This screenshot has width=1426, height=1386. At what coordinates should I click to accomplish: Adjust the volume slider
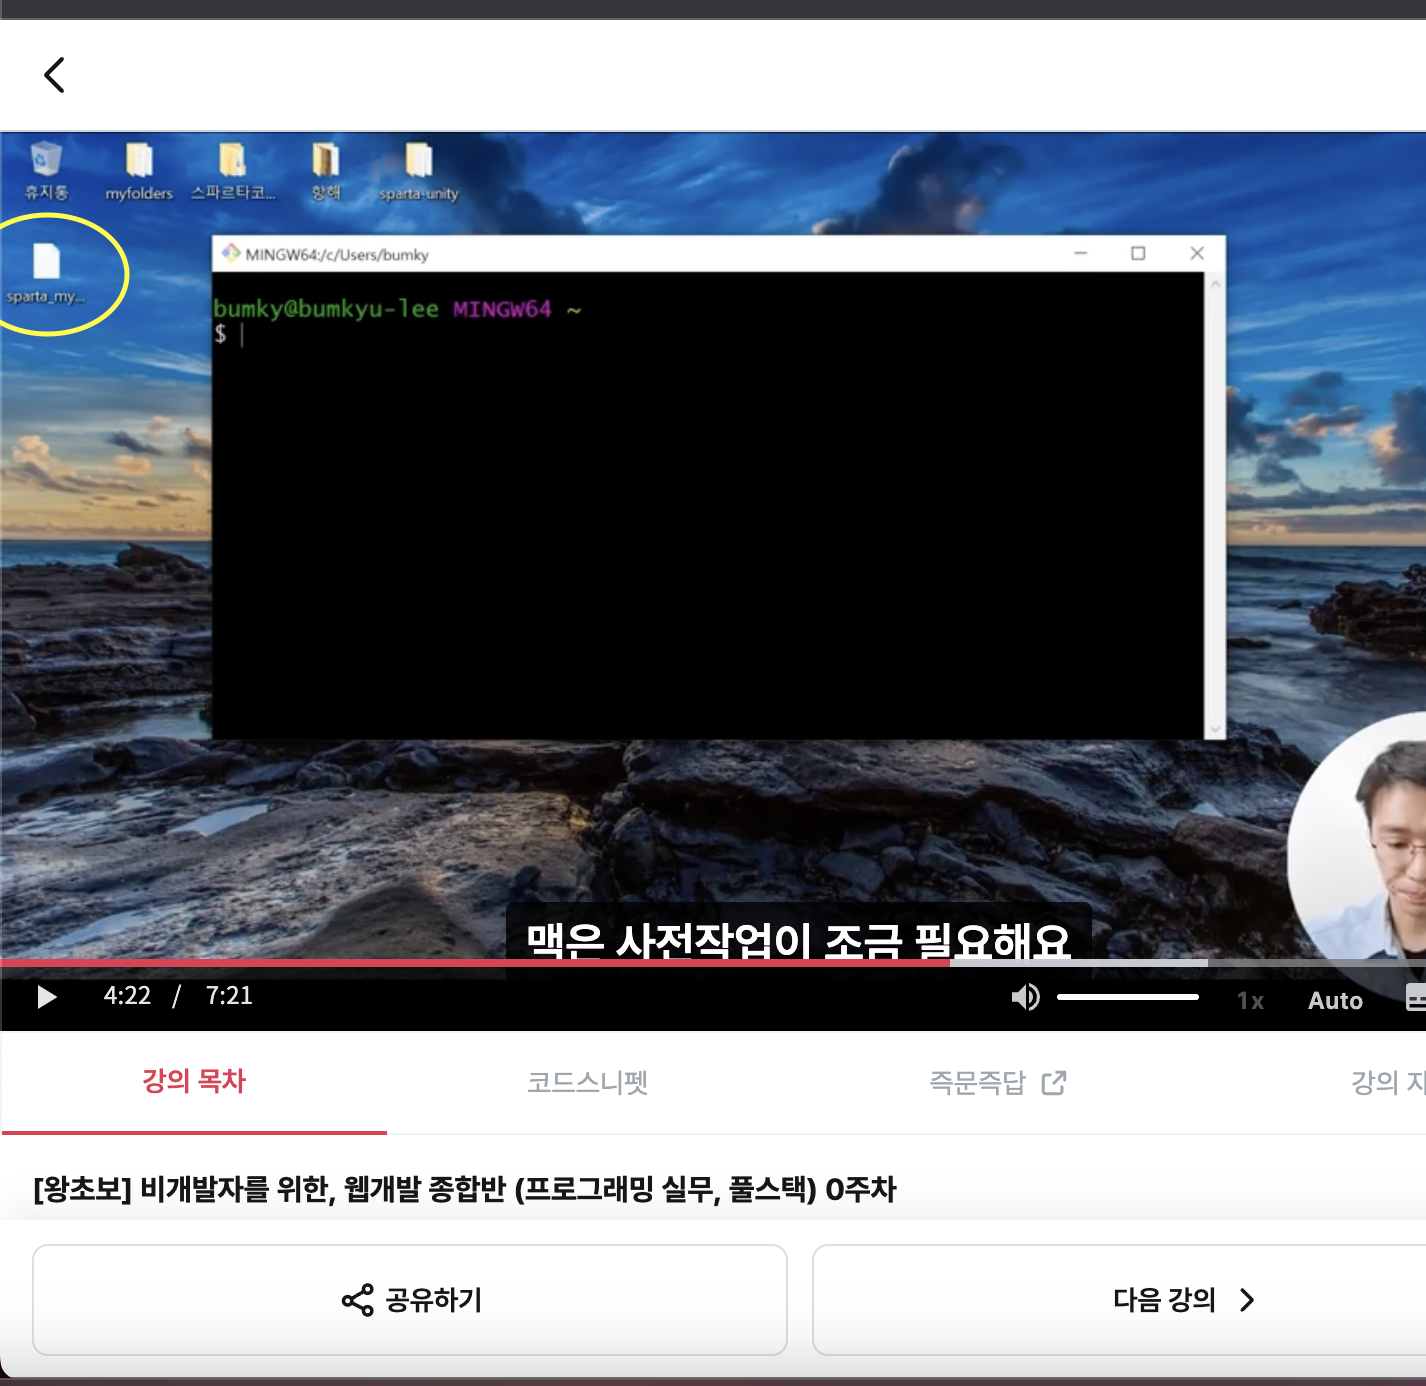pos(1128,997)
